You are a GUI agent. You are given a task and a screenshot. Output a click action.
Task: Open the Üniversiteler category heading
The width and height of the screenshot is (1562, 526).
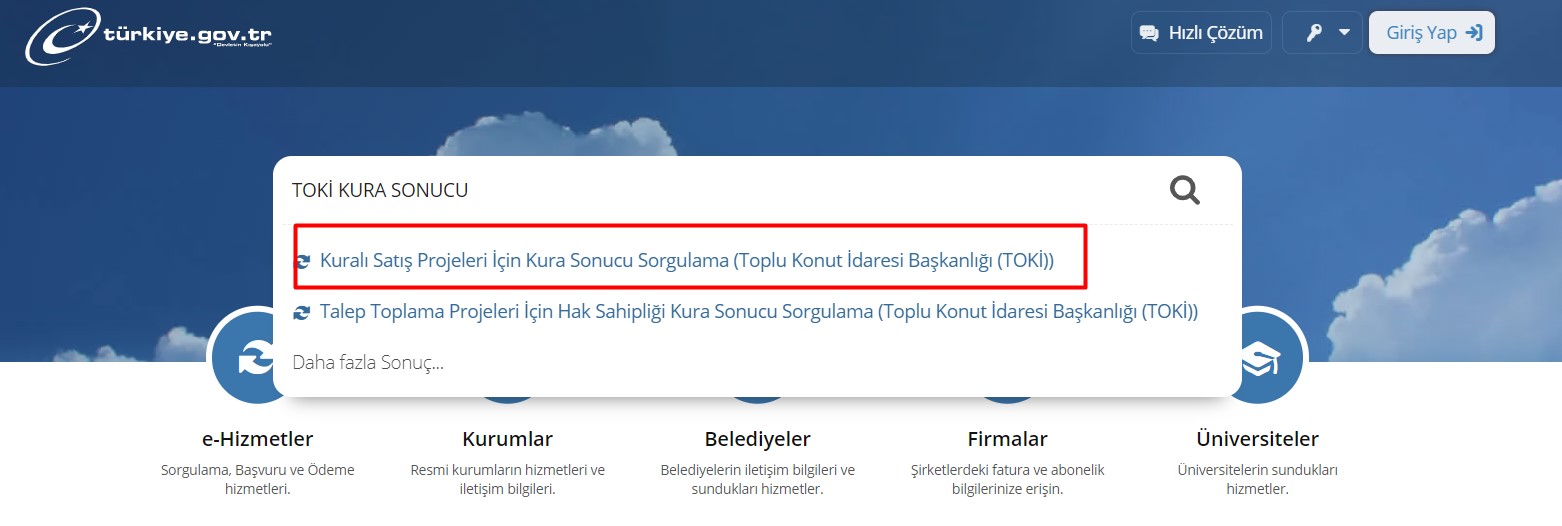(1258, 439)
